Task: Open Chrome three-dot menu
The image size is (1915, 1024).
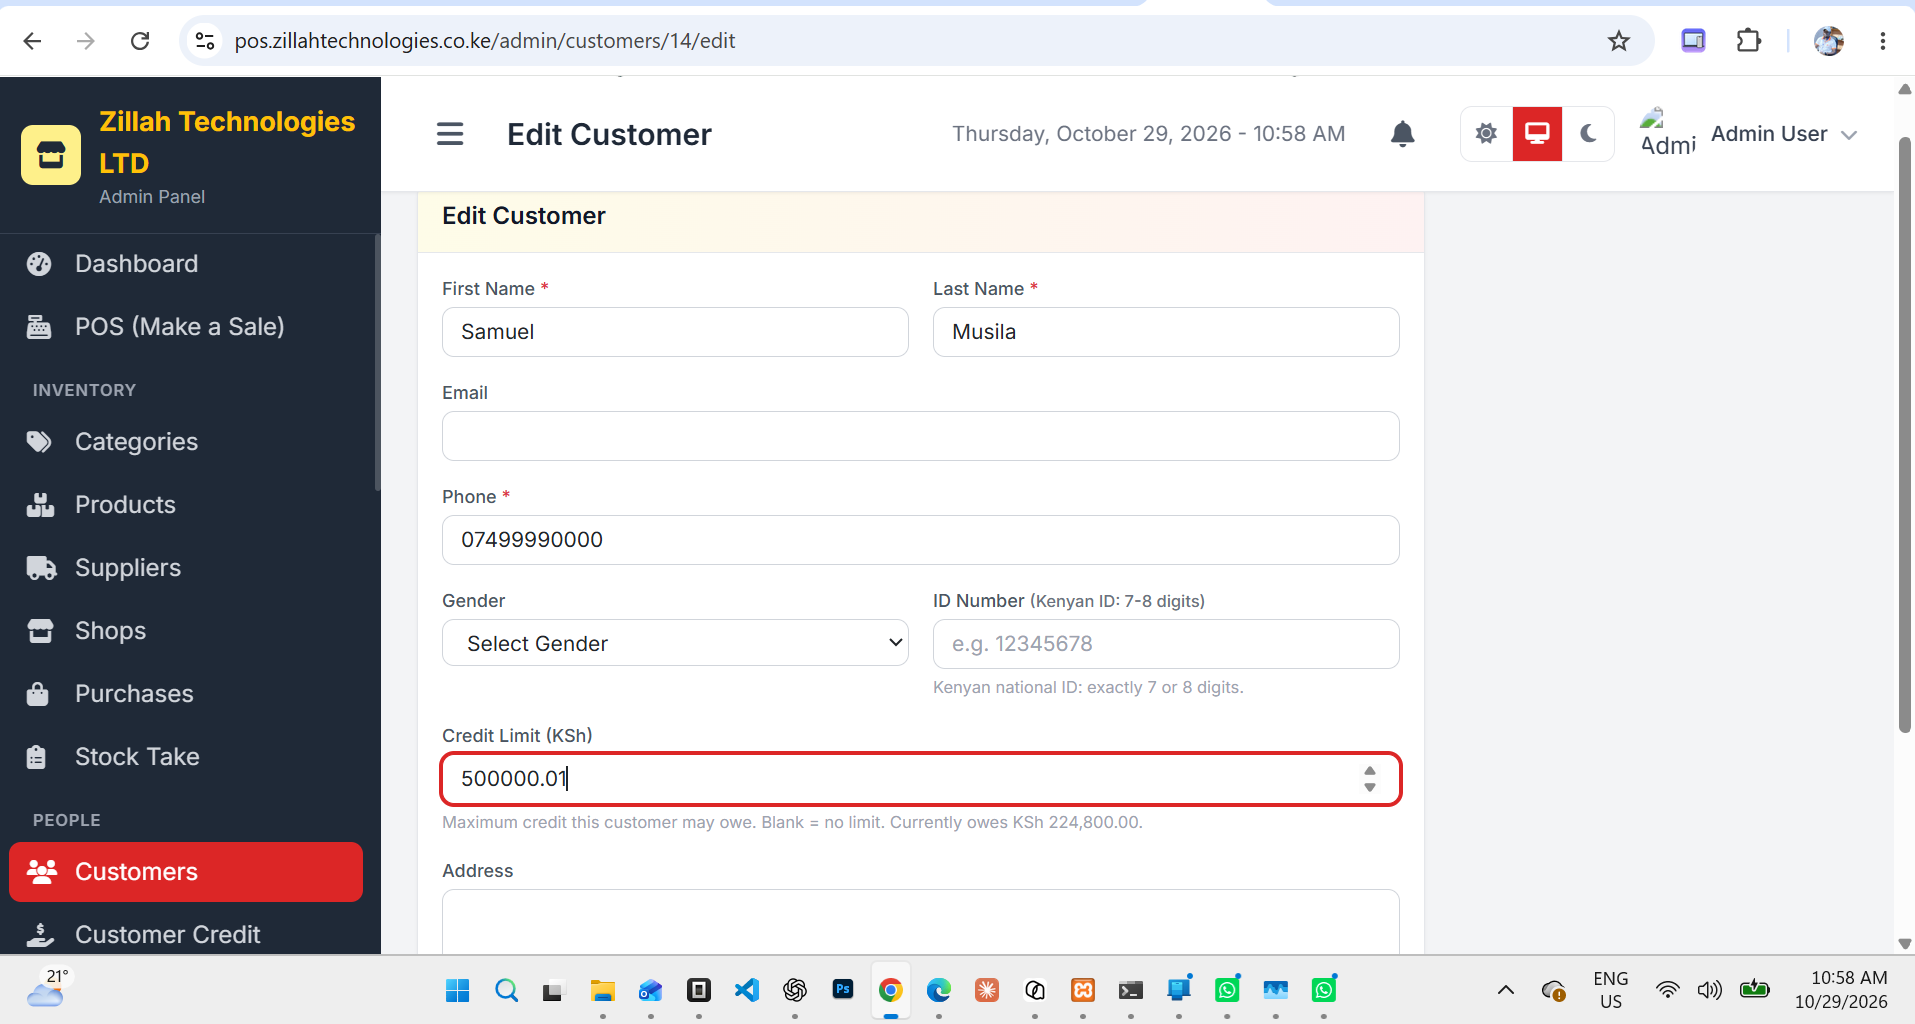Action: [x=1883, y=41]
